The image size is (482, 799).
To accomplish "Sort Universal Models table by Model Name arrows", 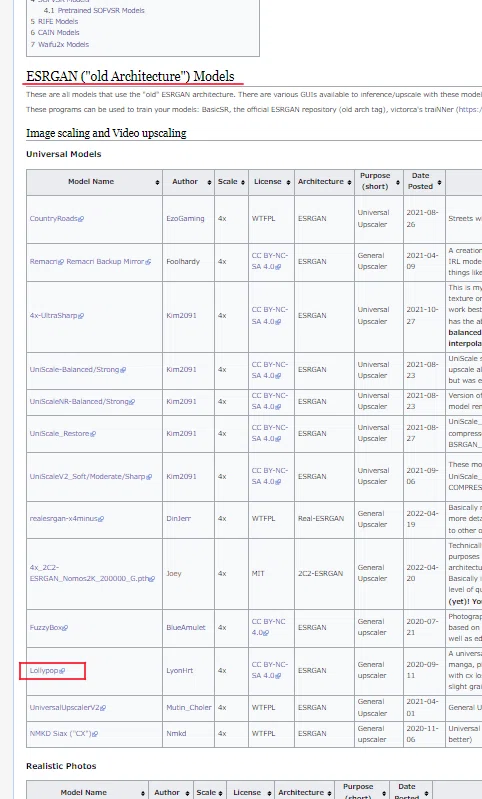I will tap(157, 182).
